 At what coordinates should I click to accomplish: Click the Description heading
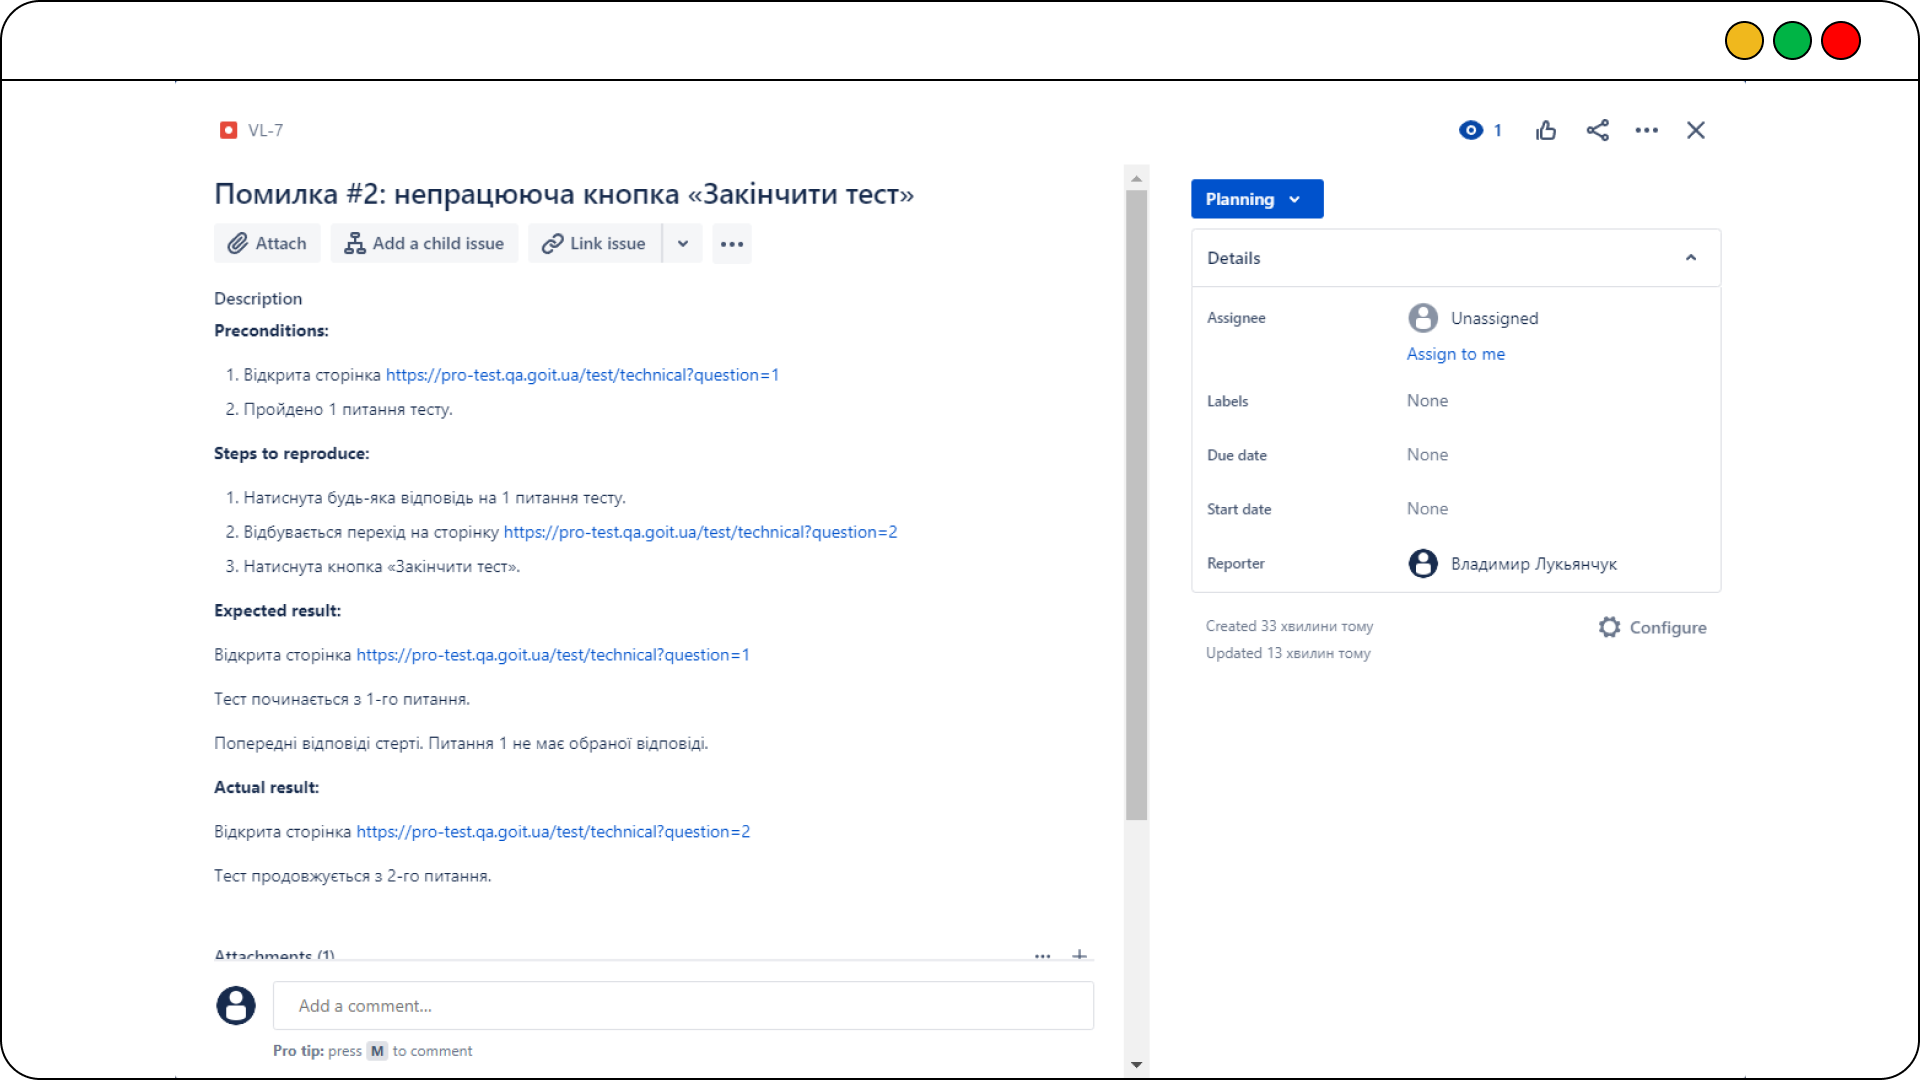click(x=258, y=299)
